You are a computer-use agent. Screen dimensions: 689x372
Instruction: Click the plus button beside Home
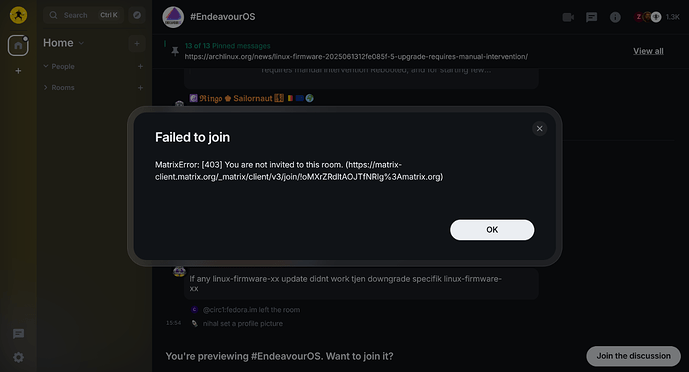[137, 43]
